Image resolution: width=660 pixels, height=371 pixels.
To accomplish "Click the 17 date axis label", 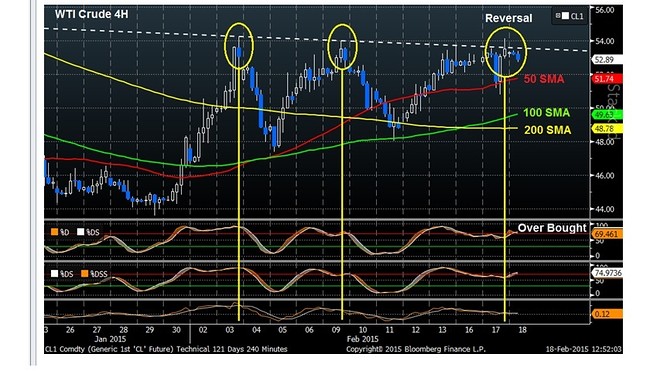I will tap(495, 330).
